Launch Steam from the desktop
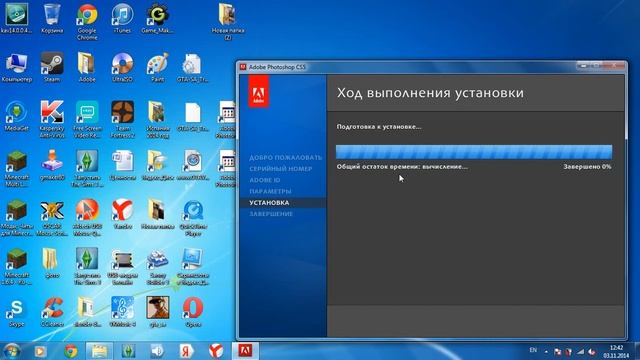640x360 pixels. (52, 68)
